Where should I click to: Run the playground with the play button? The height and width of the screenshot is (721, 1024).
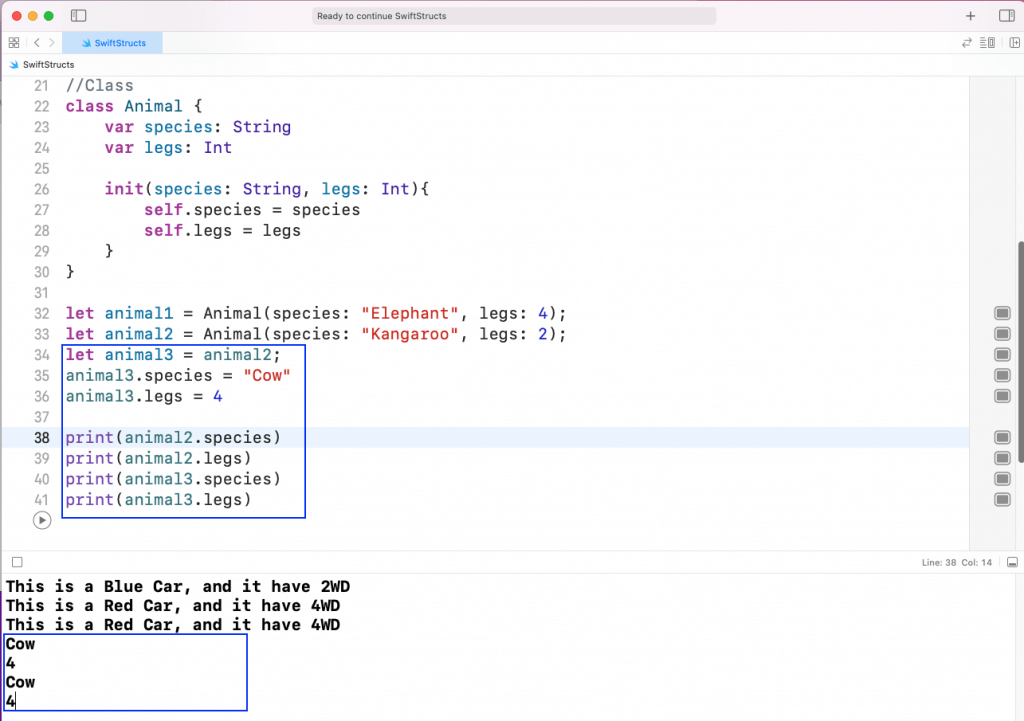[x=41, y=520]
